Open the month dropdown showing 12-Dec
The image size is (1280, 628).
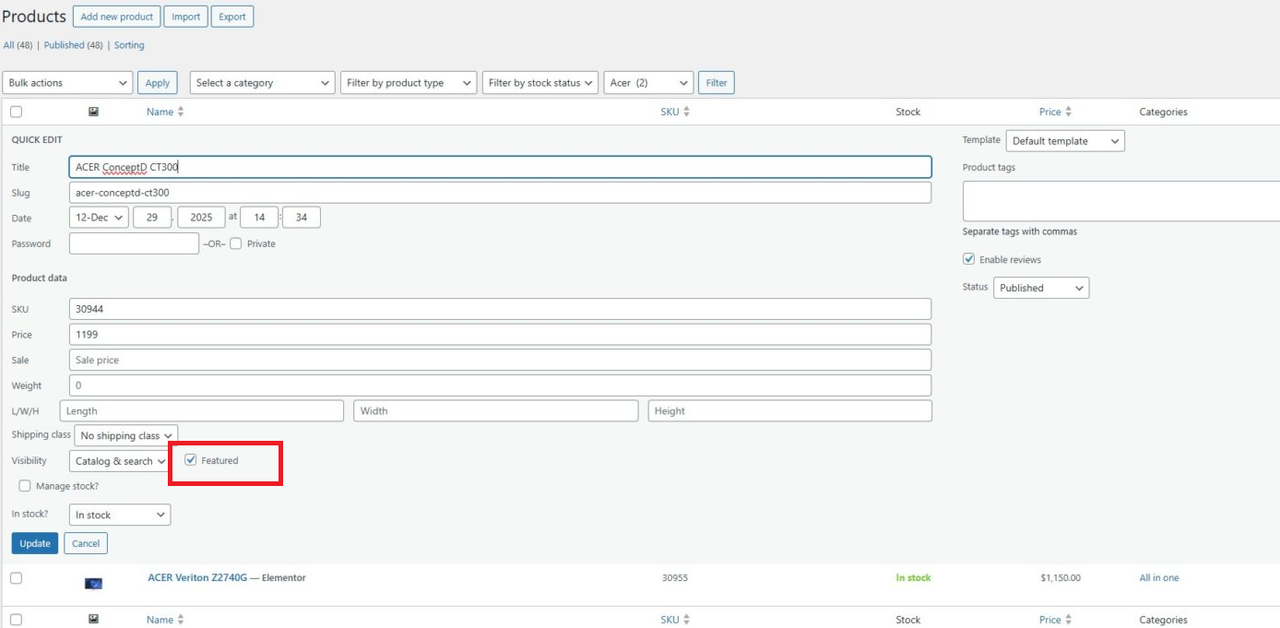(99, 217)
